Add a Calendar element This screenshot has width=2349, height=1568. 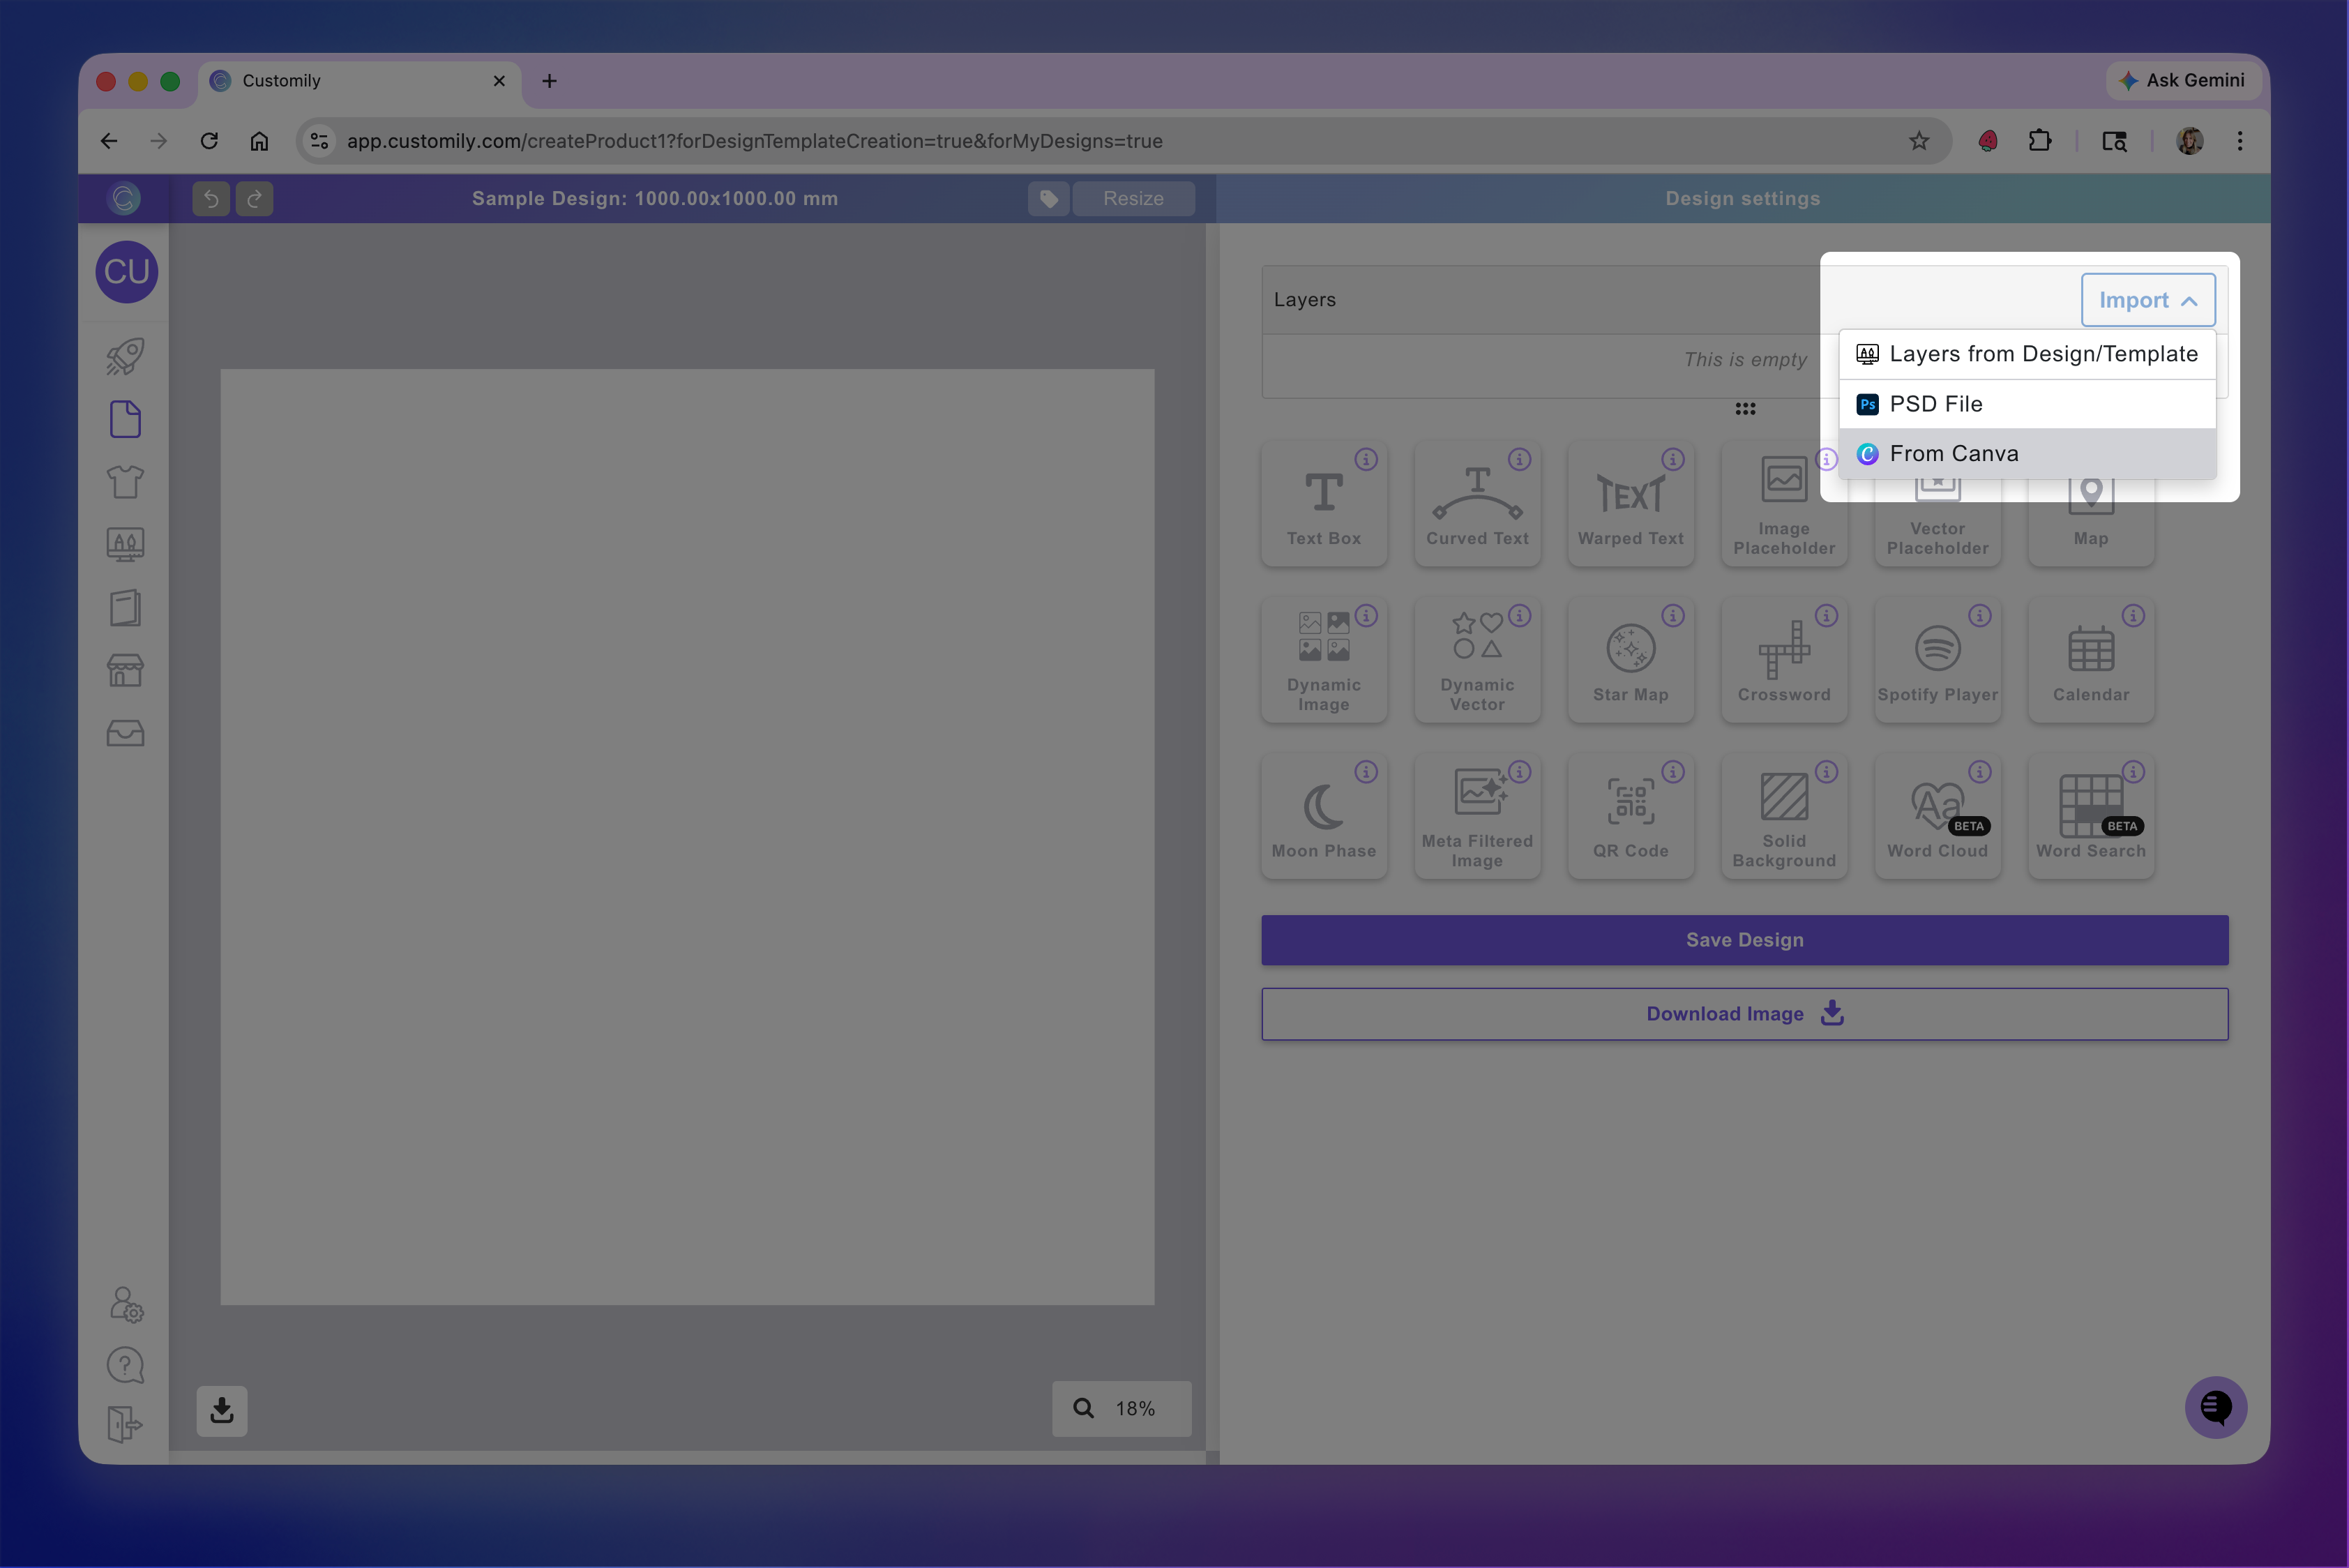coord(2090,661)
